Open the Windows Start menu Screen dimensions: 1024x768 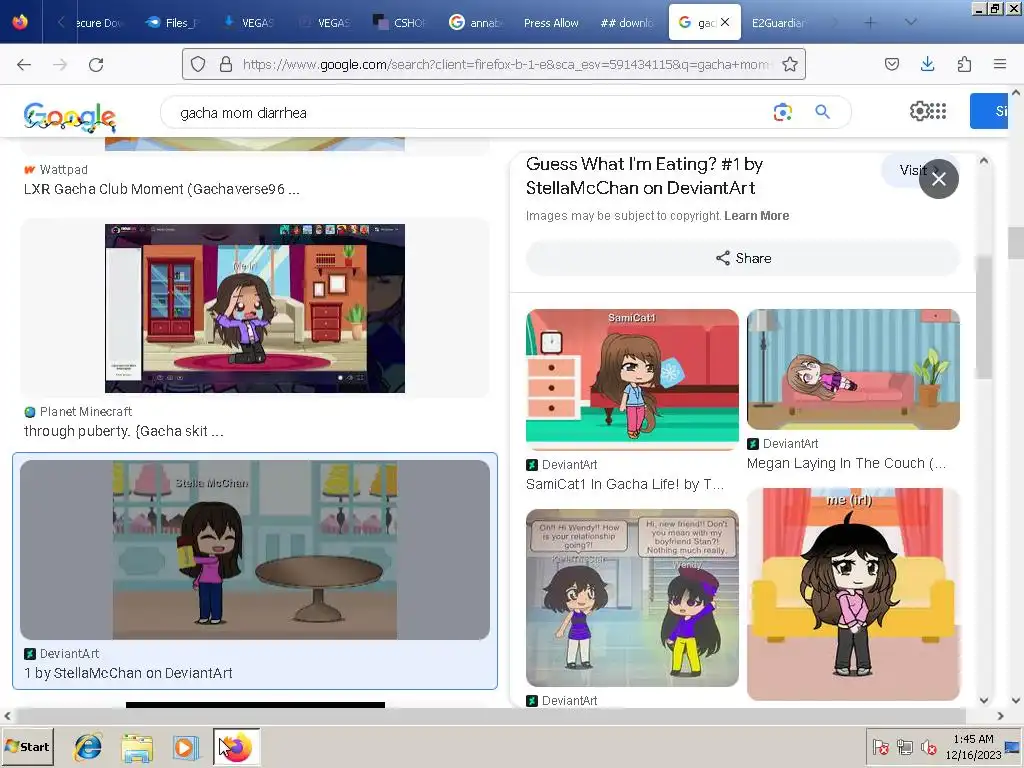[27, 746]
